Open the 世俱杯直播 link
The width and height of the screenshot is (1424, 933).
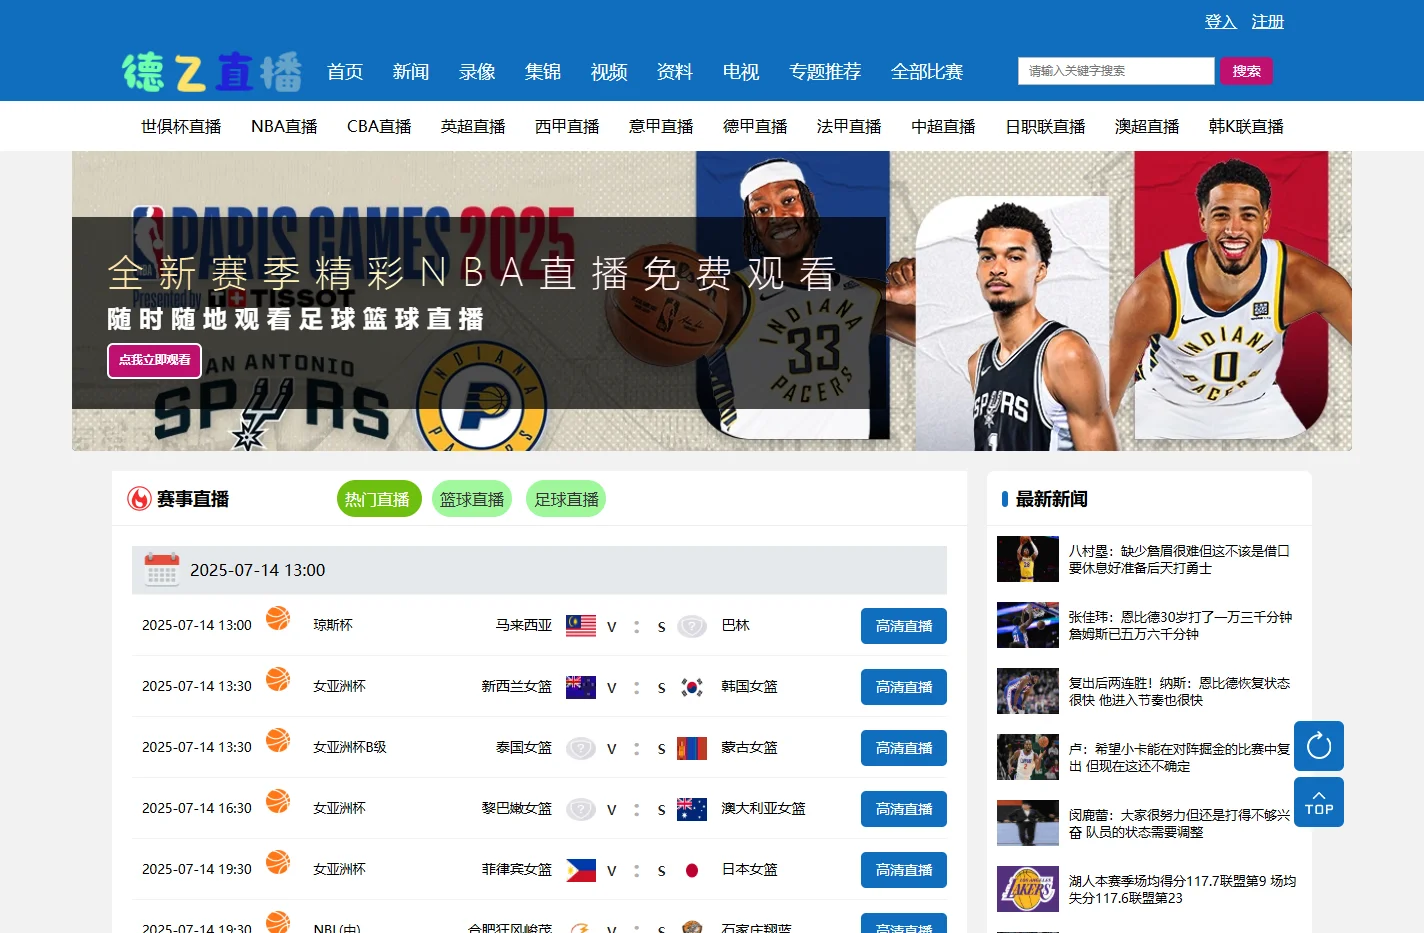[181, 126]
